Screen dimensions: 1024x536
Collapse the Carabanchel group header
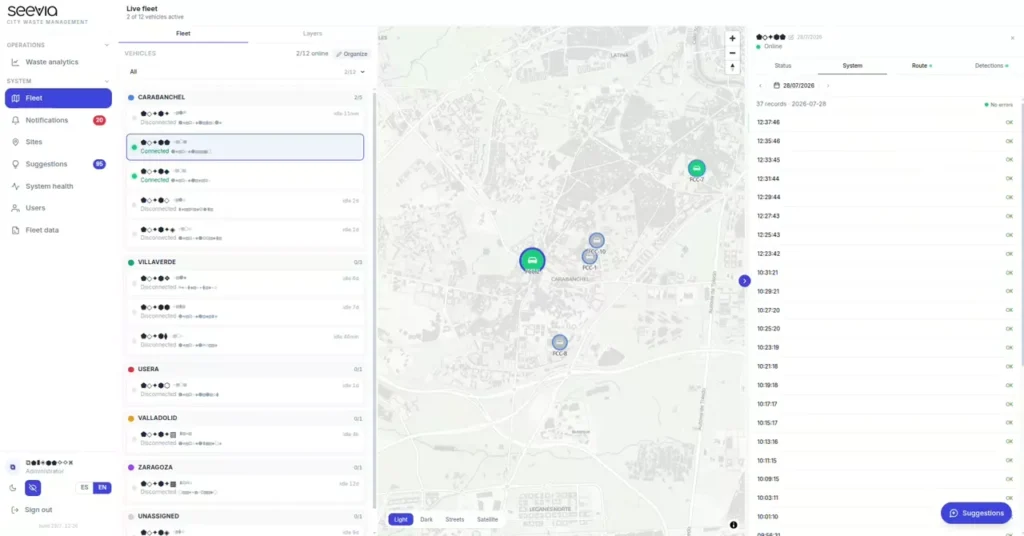245,97
